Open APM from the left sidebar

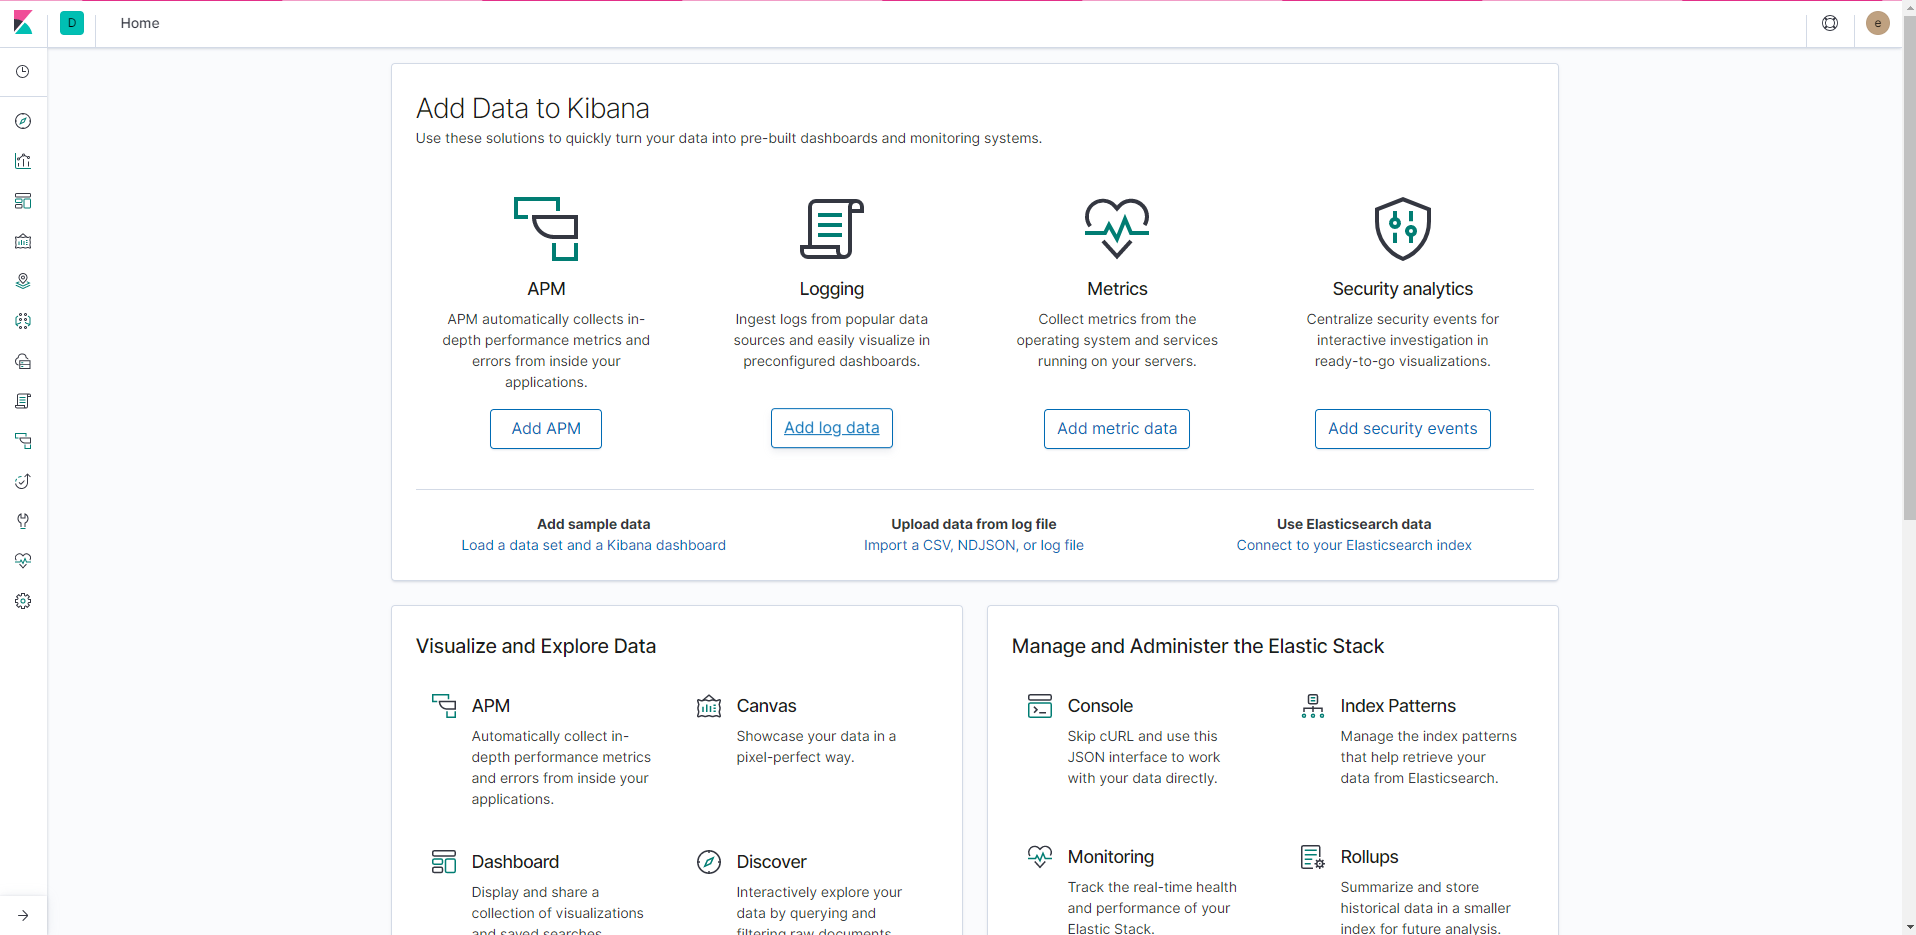click(23, 441)
